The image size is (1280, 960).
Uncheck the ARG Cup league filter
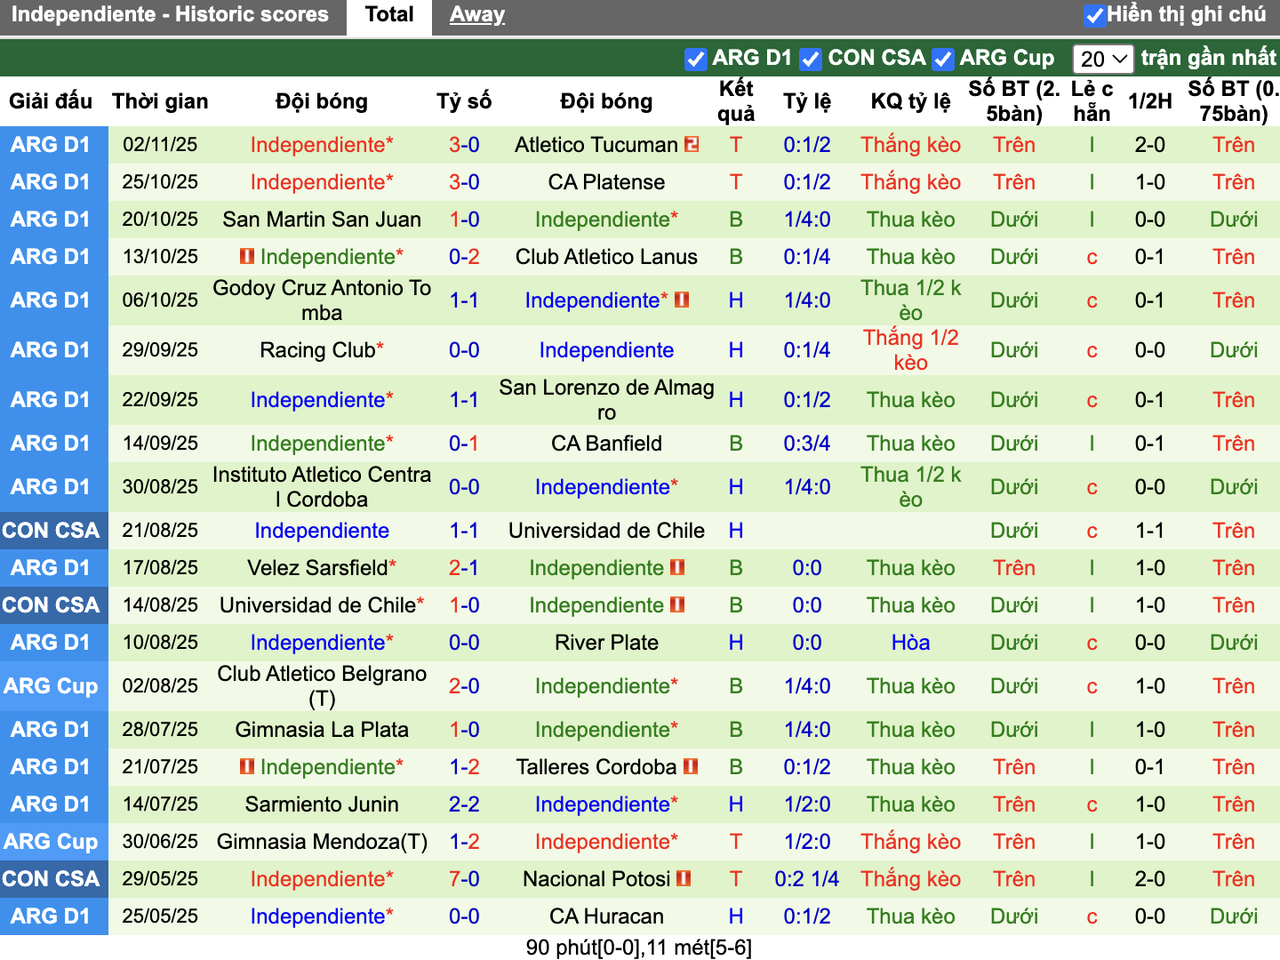pos(942,59)
